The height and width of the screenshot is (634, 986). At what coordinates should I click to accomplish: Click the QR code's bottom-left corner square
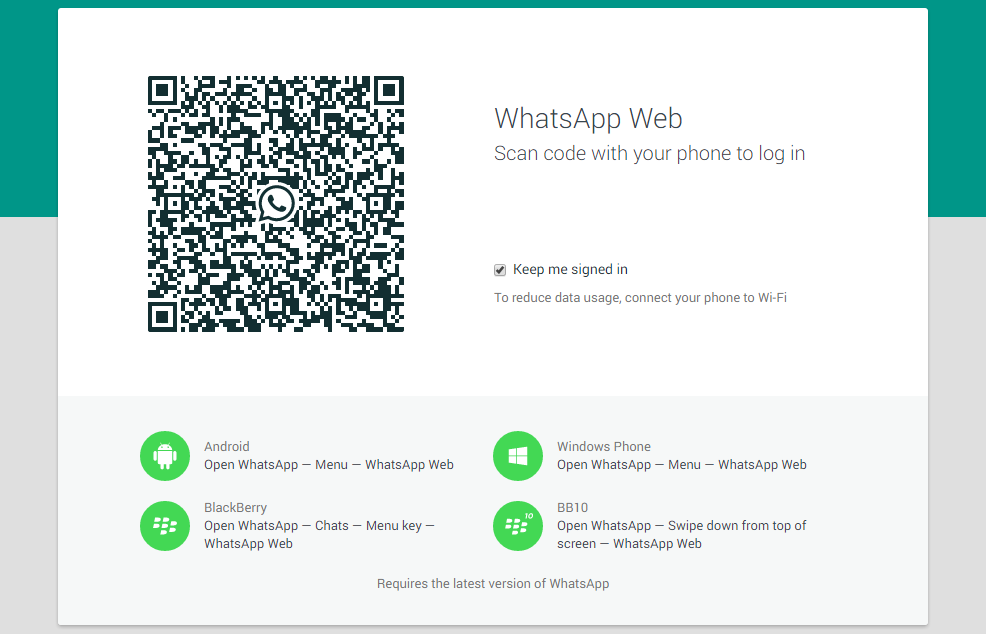pyautogui.click(x=164, y=315)
